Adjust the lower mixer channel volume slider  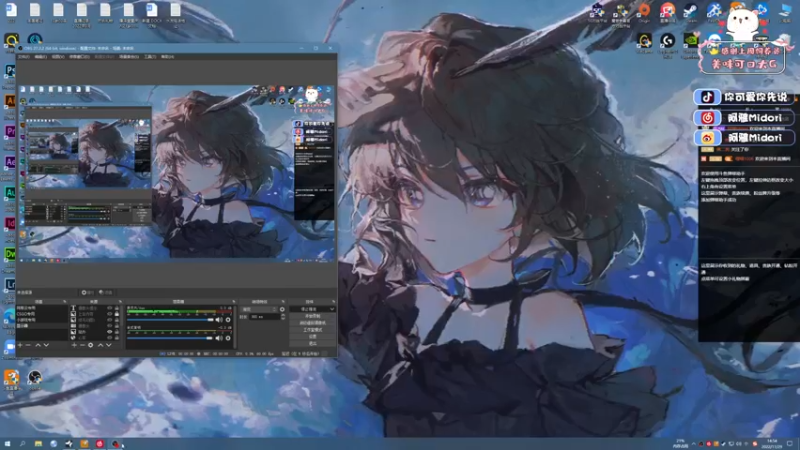pos(170,338)
